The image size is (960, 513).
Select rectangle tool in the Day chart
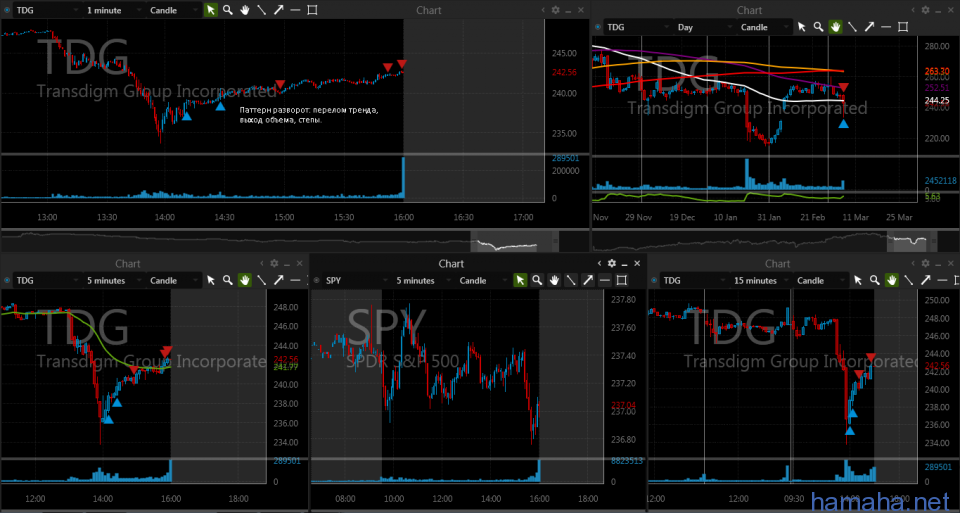[x=903, y=27]
